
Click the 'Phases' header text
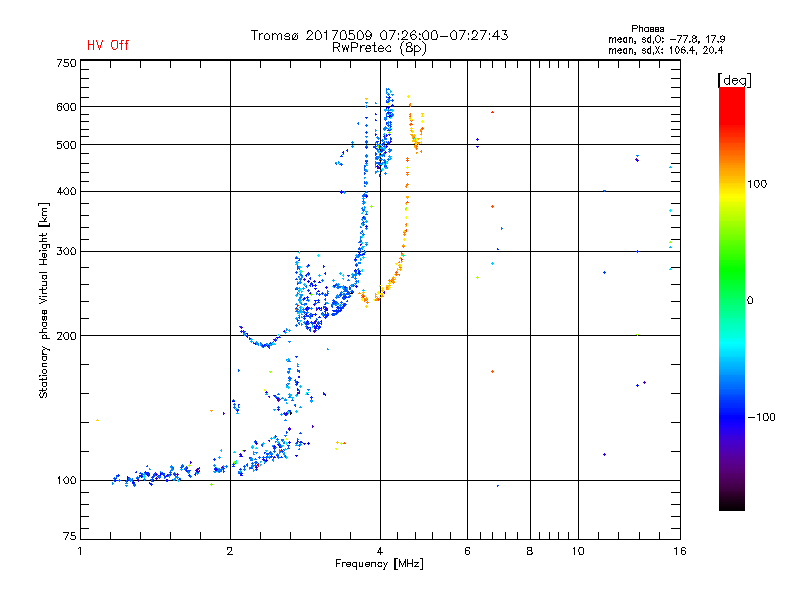coord(647,29)
